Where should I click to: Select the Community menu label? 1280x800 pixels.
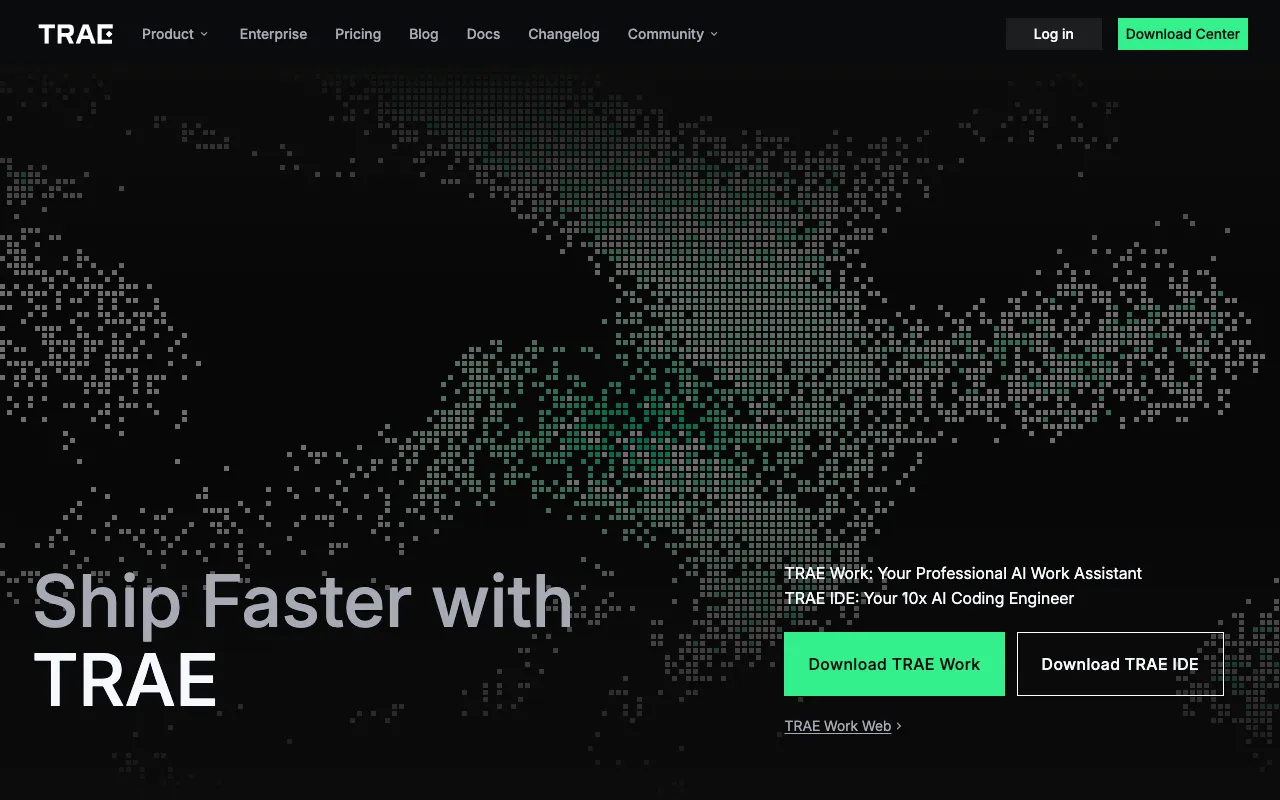coord(666,34)
